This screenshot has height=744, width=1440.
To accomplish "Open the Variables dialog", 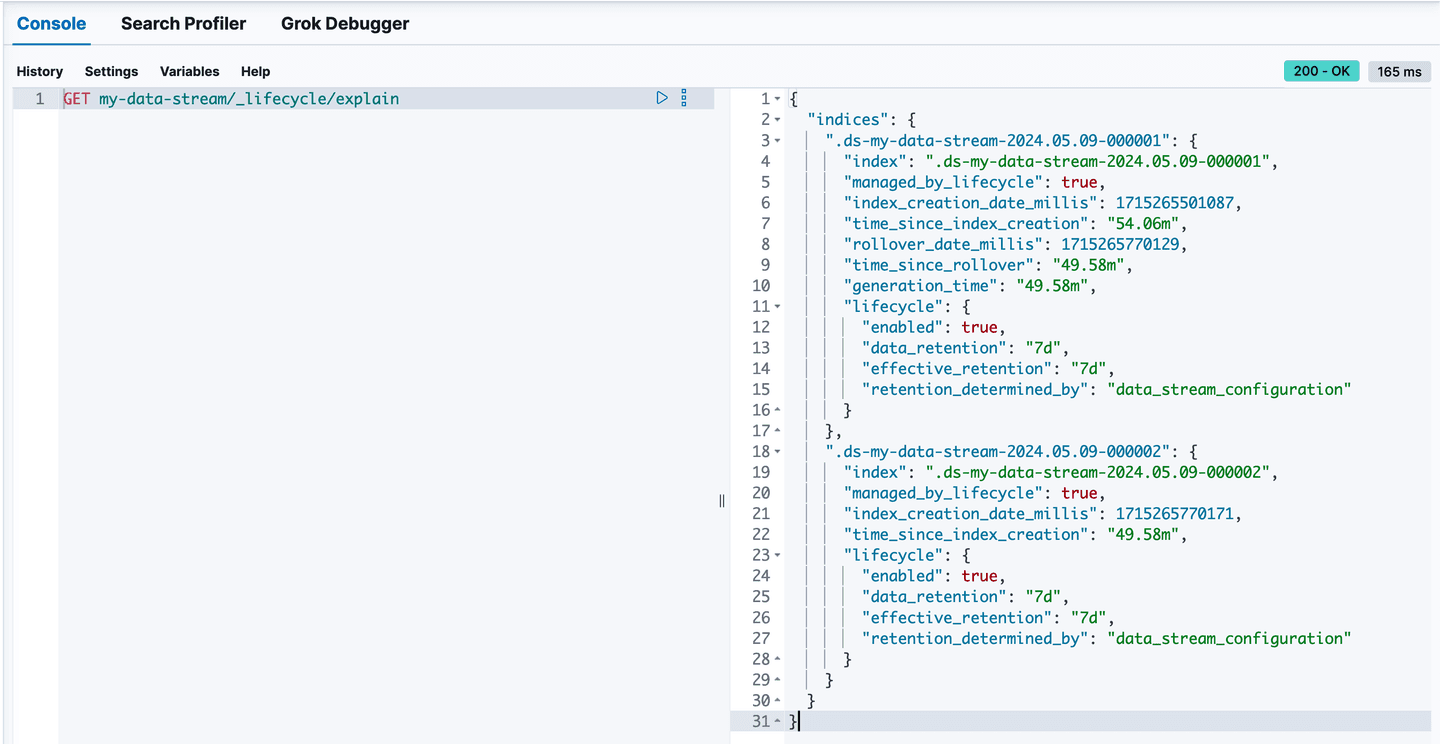I will click(189, 71).
